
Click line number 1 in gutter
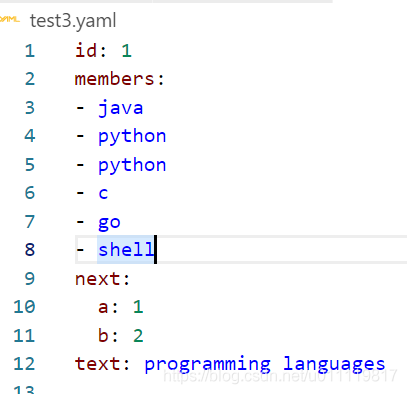pyautogui.click(x=30, y=51)
